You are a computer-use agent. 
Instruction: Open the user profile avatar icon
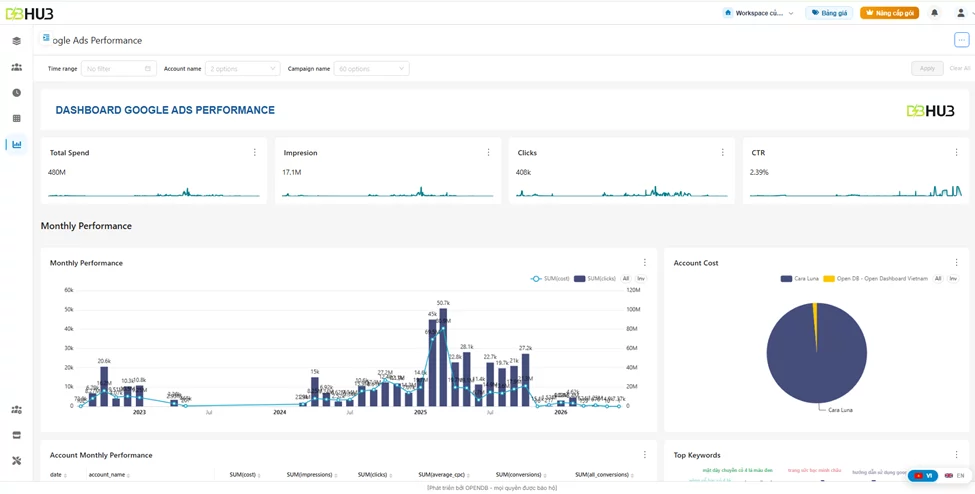(x=961, y=12)
